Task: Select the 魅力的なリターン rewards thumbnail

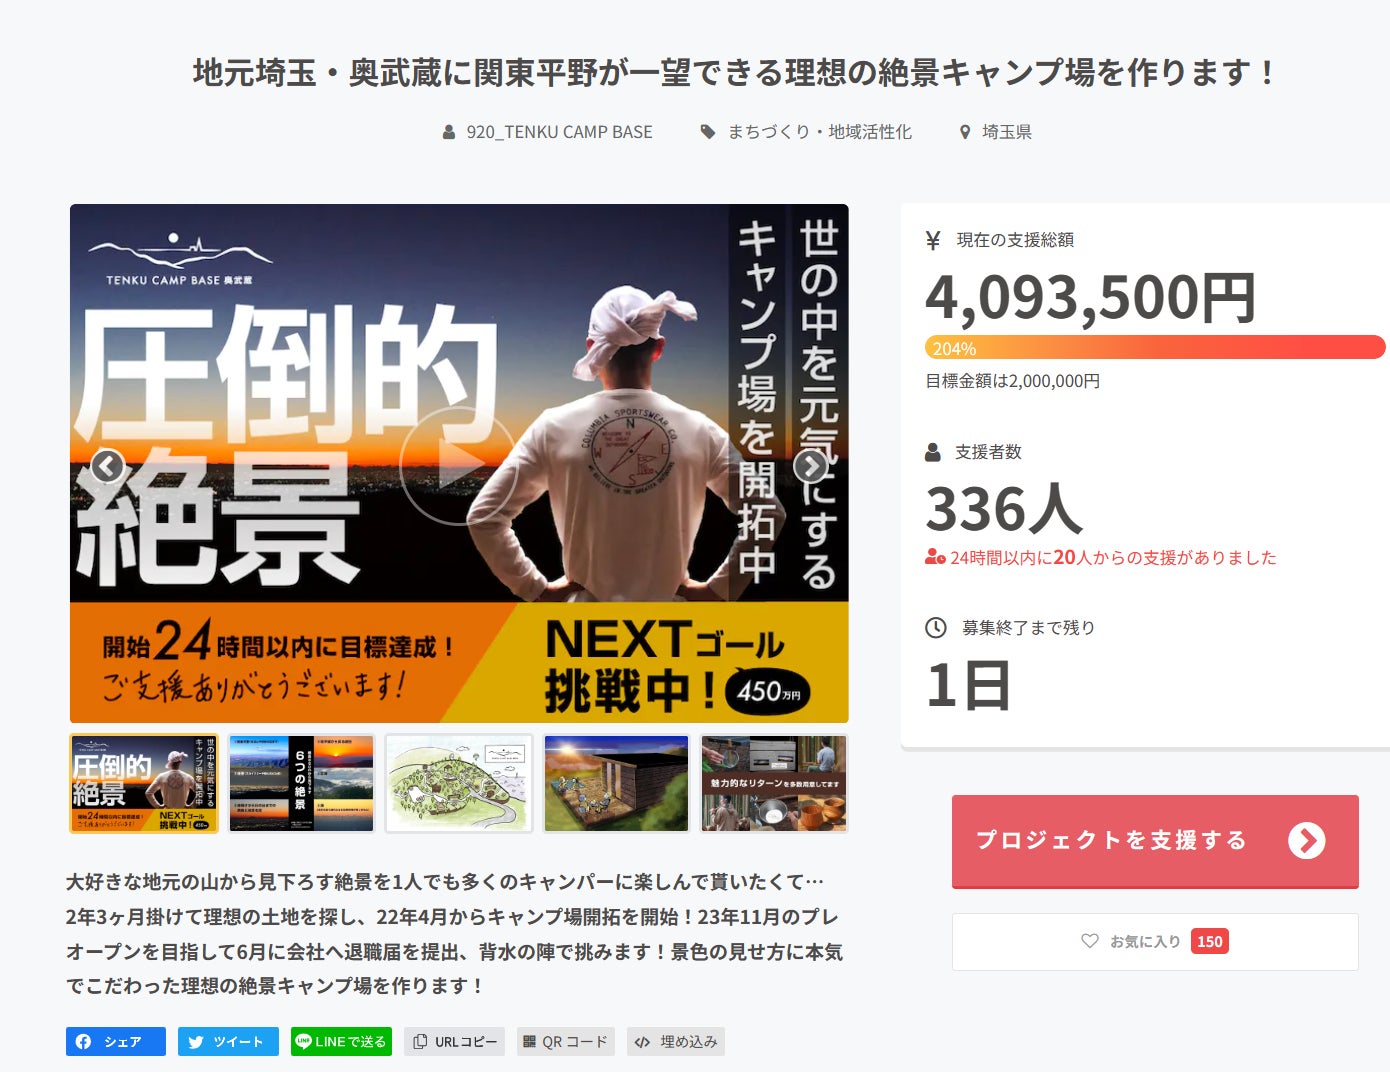Action: [x=774, y=783]
